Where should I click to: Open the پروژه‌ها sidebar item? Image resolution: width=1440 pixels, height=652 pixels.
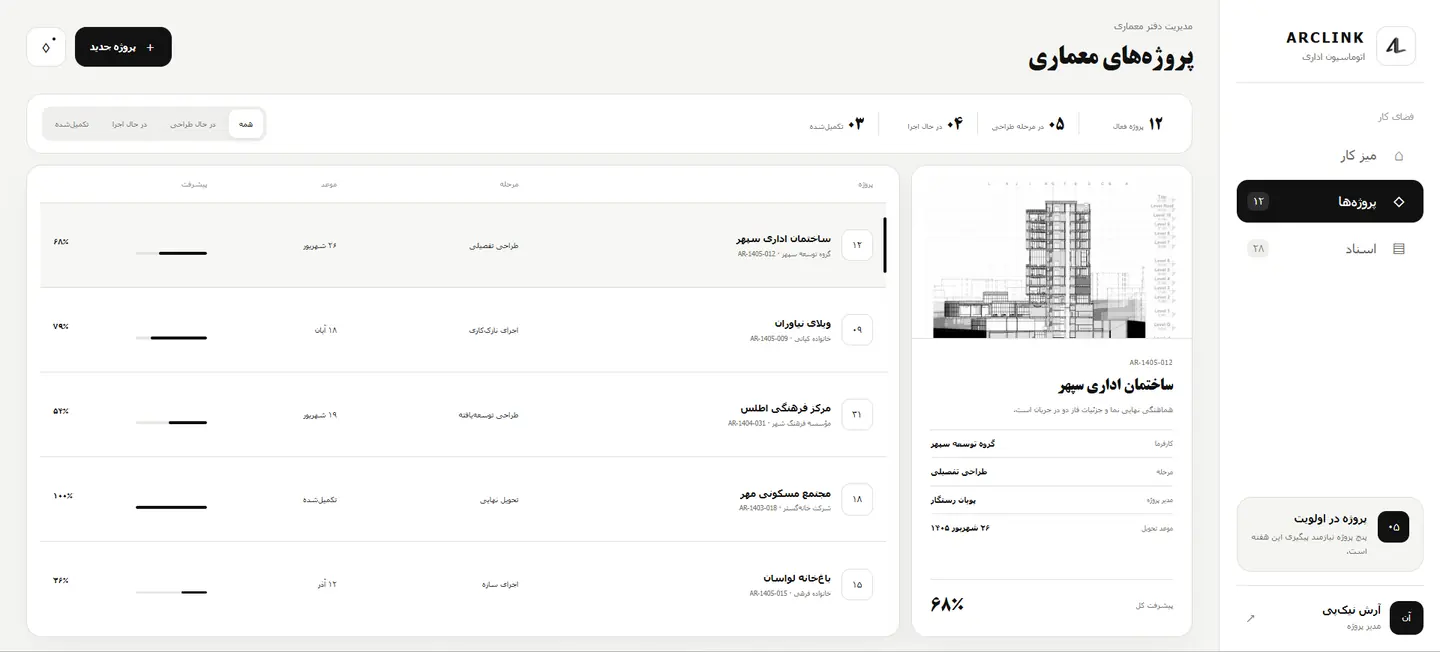pos(1330,202)
